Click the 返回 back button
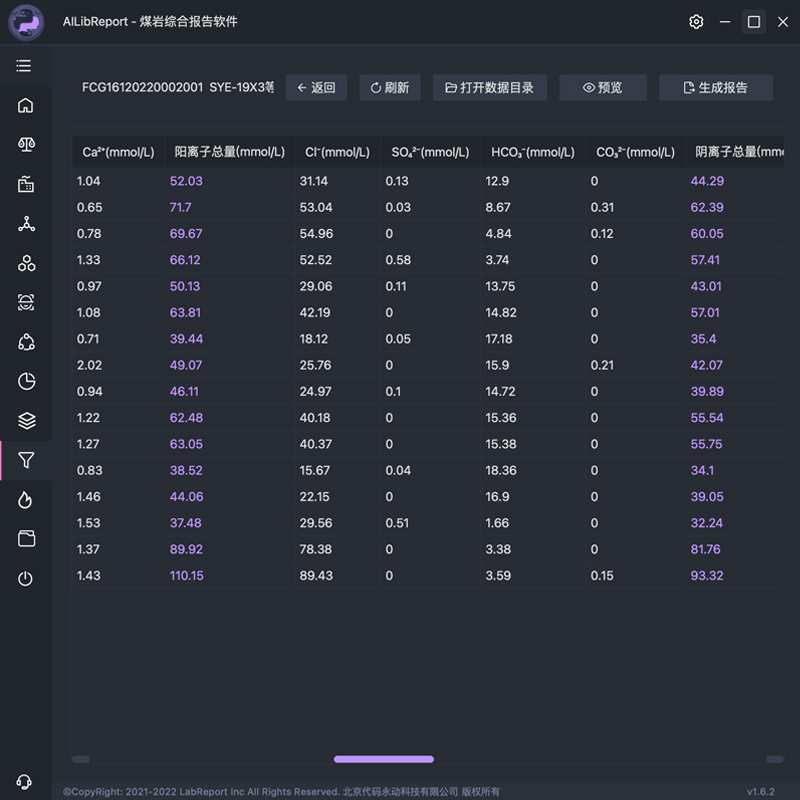 pos(316,88)
